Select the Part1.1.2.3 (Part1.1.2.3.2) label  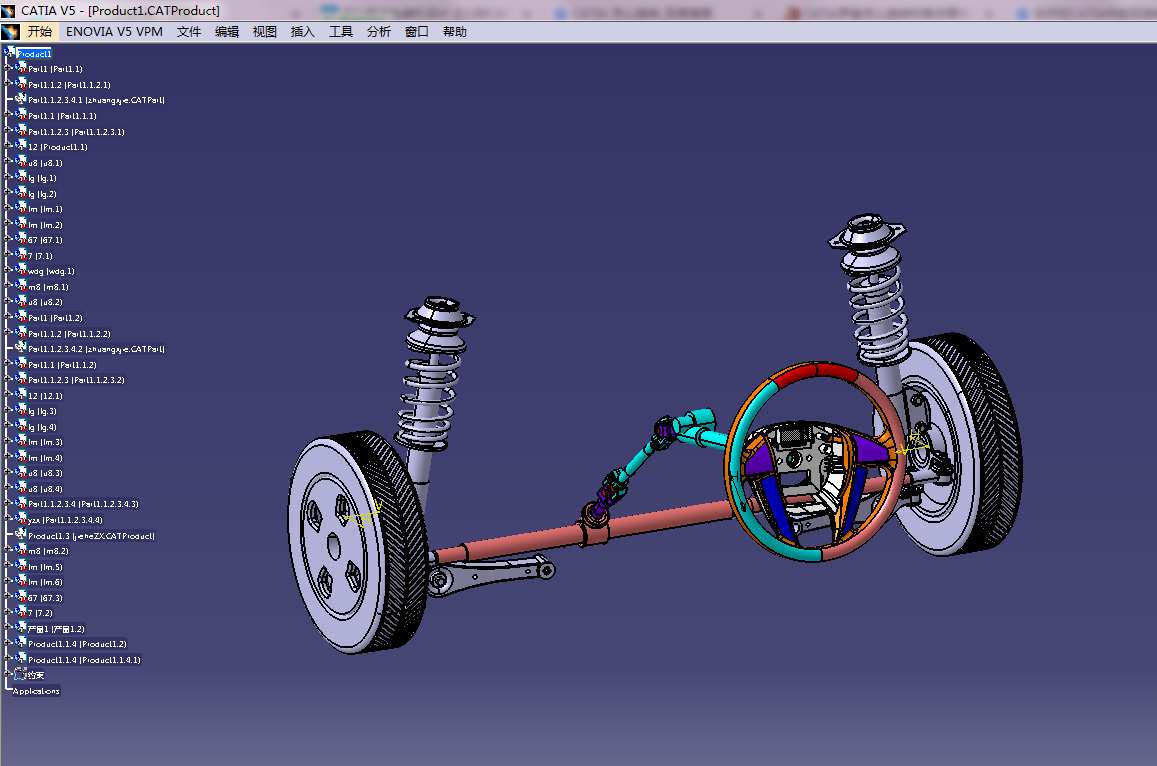point(77,380)
